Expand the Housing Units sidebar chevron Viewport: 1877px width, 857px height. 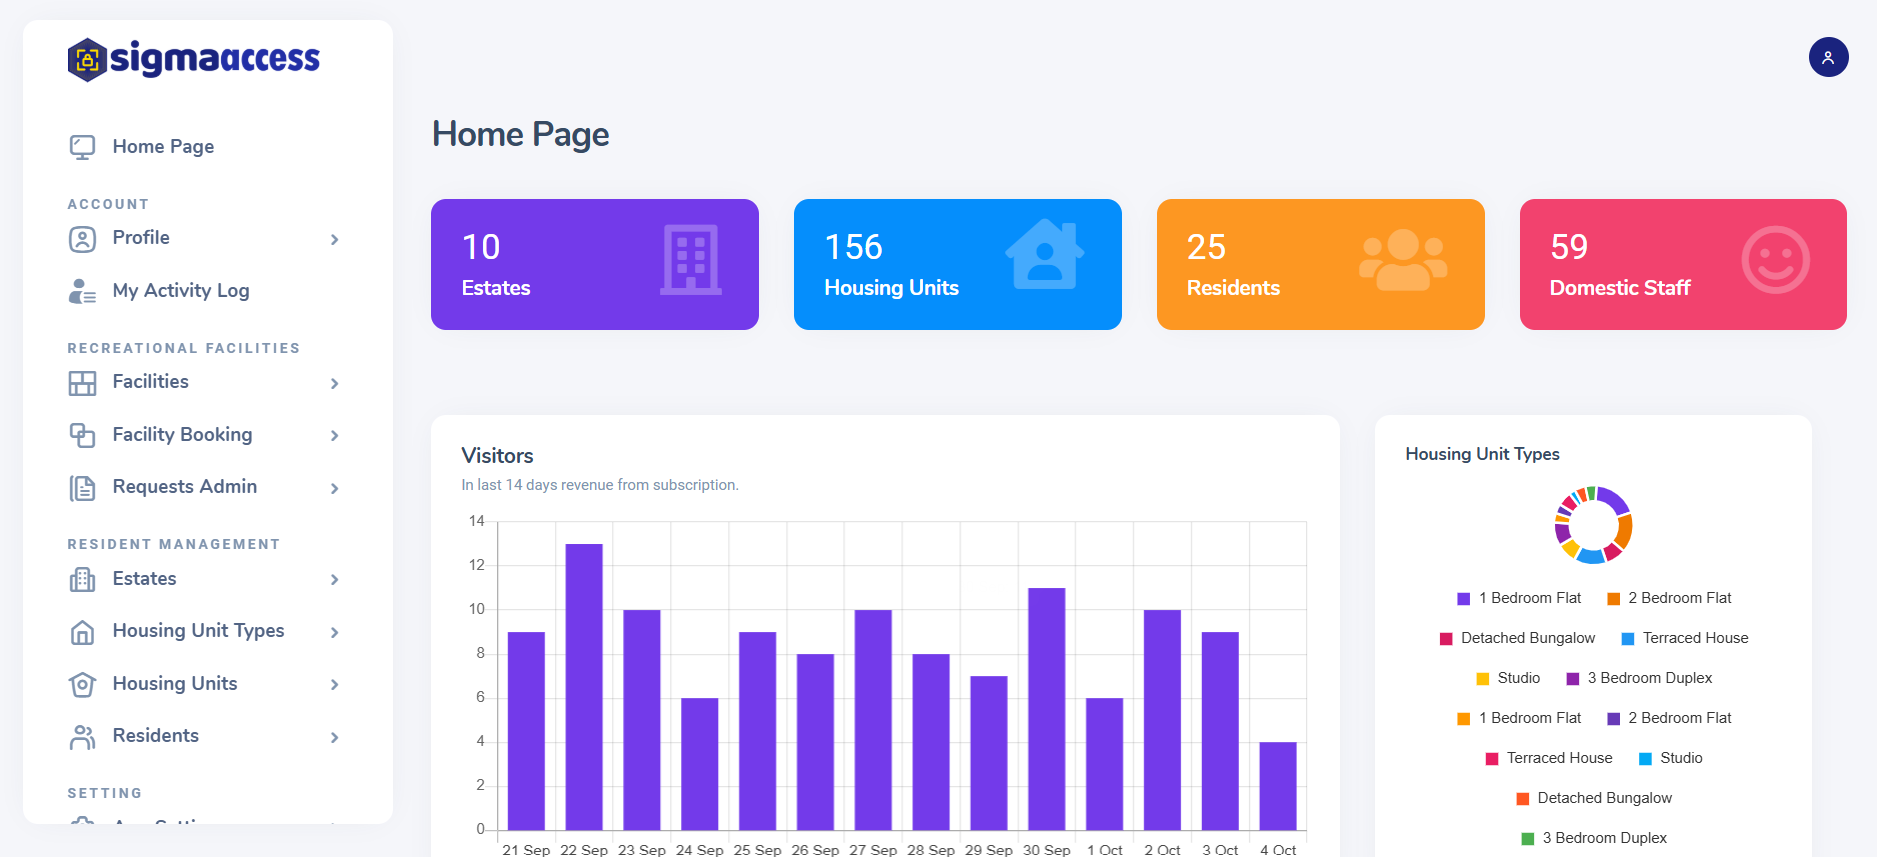point(335,685)
